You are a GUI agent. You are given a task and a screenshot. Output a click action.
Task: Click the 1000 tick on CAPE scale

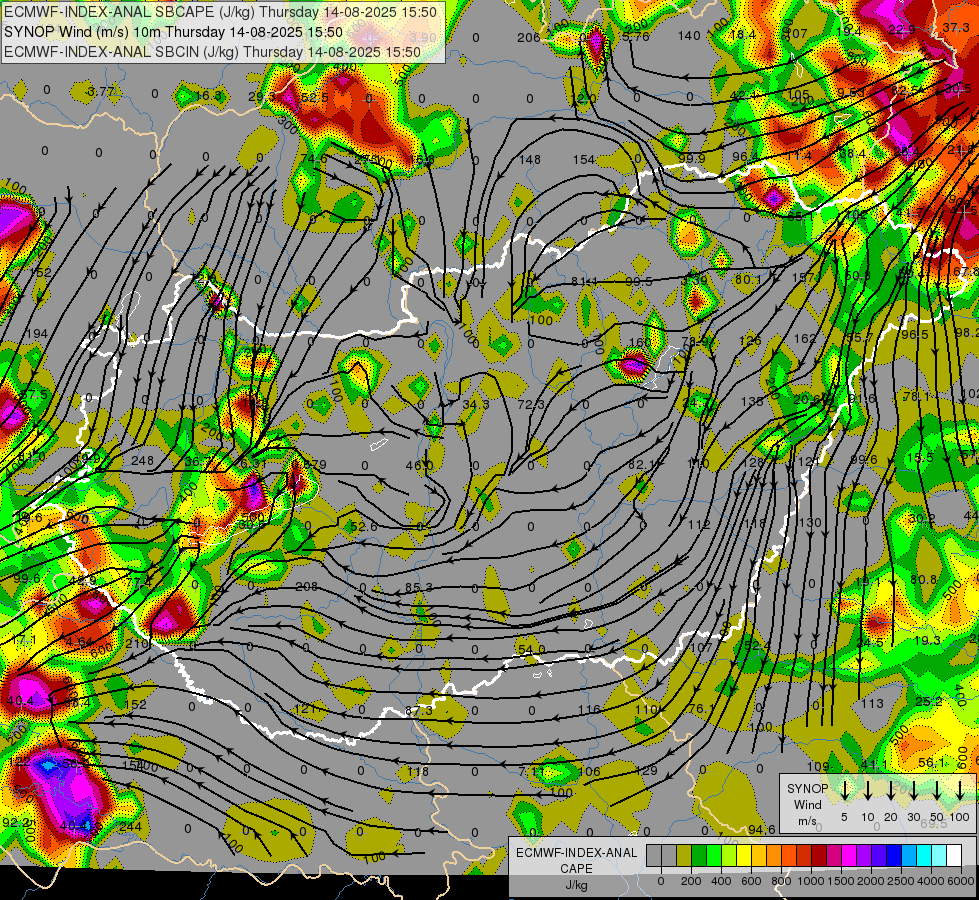pyautogui.click(x=811, y=881)
